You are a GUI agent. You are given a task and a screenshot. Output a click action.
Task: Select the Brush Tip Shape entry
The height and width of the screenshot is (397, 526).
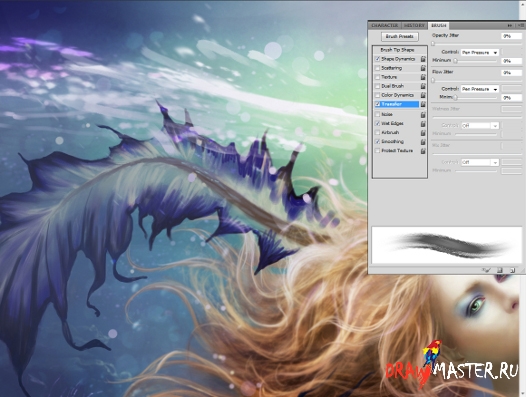click(397, 50)
